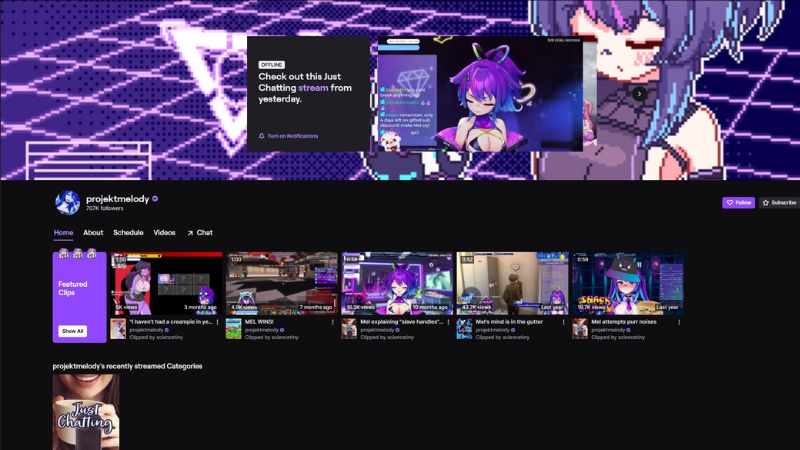
Task: Open game art beside Mel's mind is in the gutter
Action: (464, 329)
